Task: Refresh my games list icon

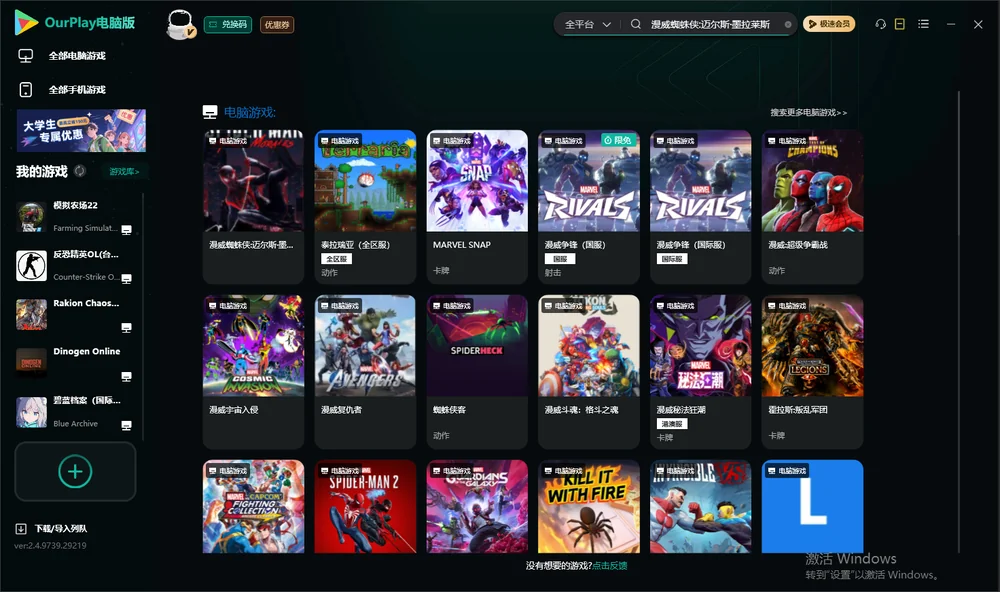Action: pos(80,171)
